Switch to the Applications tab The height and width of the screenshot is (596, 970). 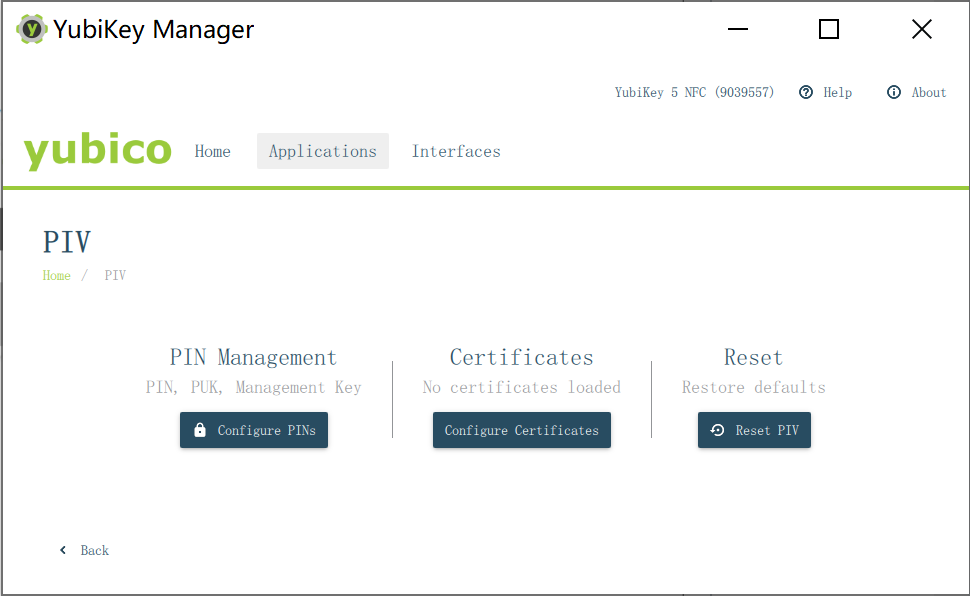point(322,151)
